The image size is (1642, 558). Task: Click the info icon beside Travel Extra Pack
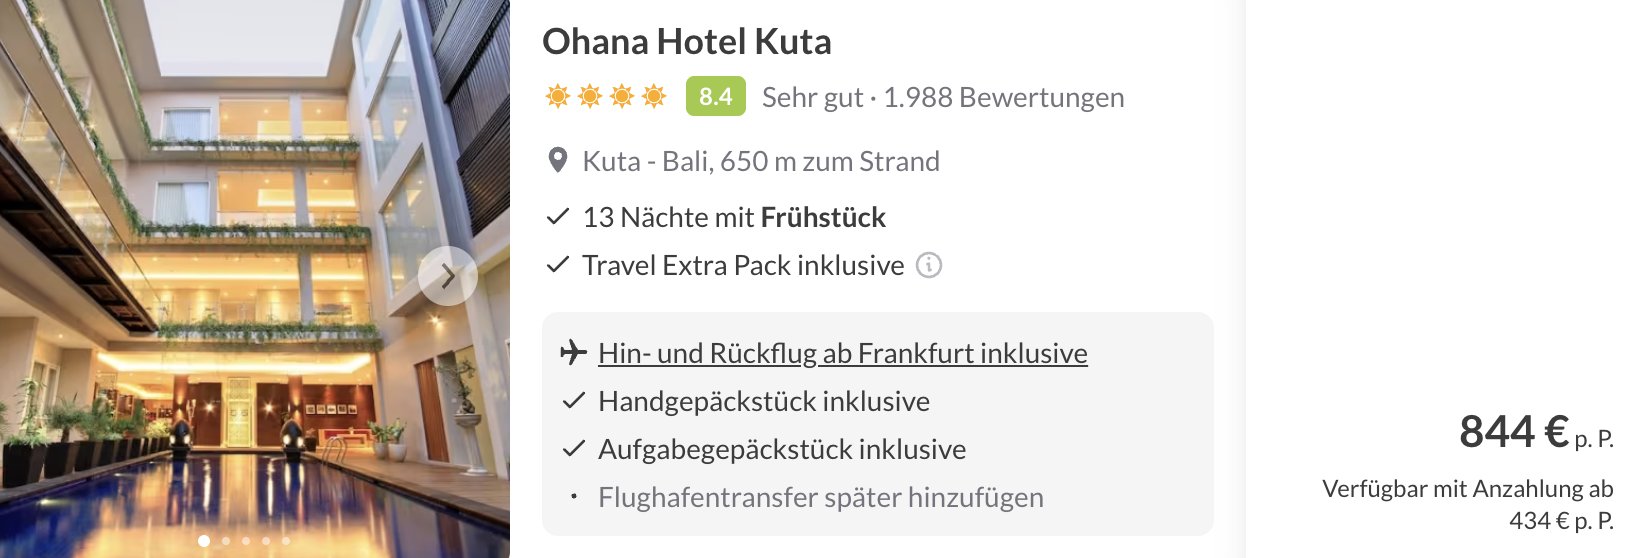tap(929, 265)
